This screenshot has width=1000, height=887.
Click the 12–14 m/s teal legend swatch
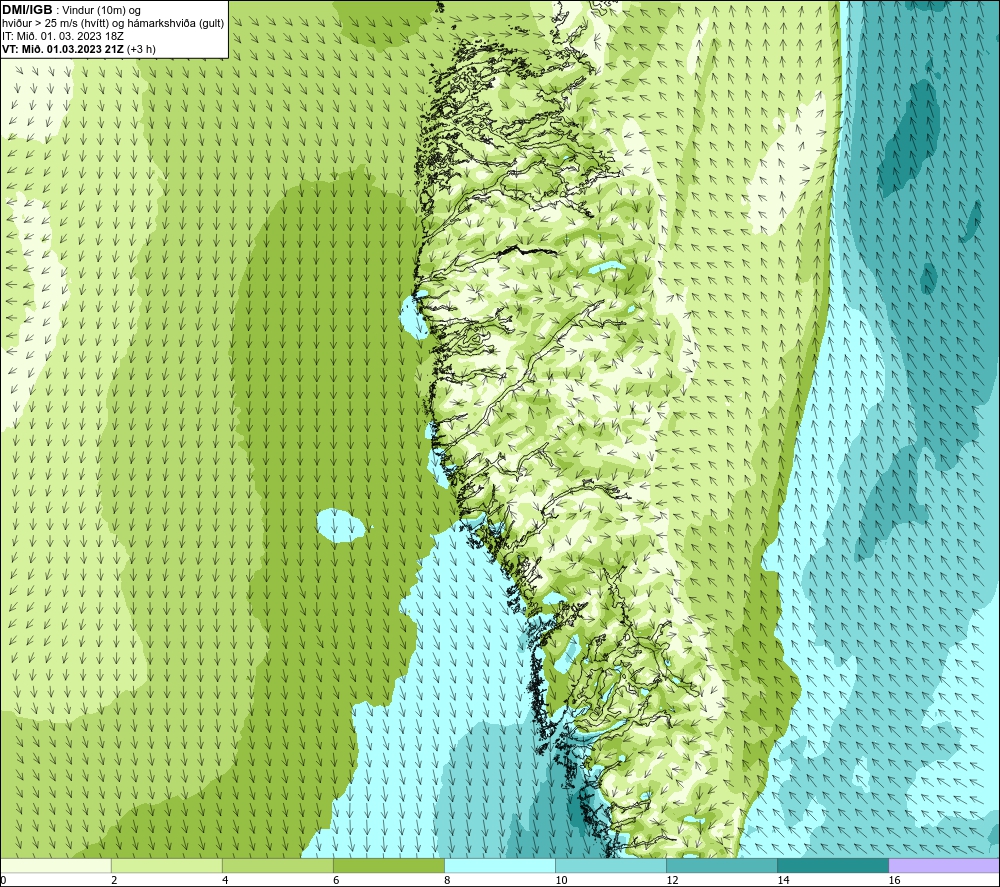click(722, 865)
